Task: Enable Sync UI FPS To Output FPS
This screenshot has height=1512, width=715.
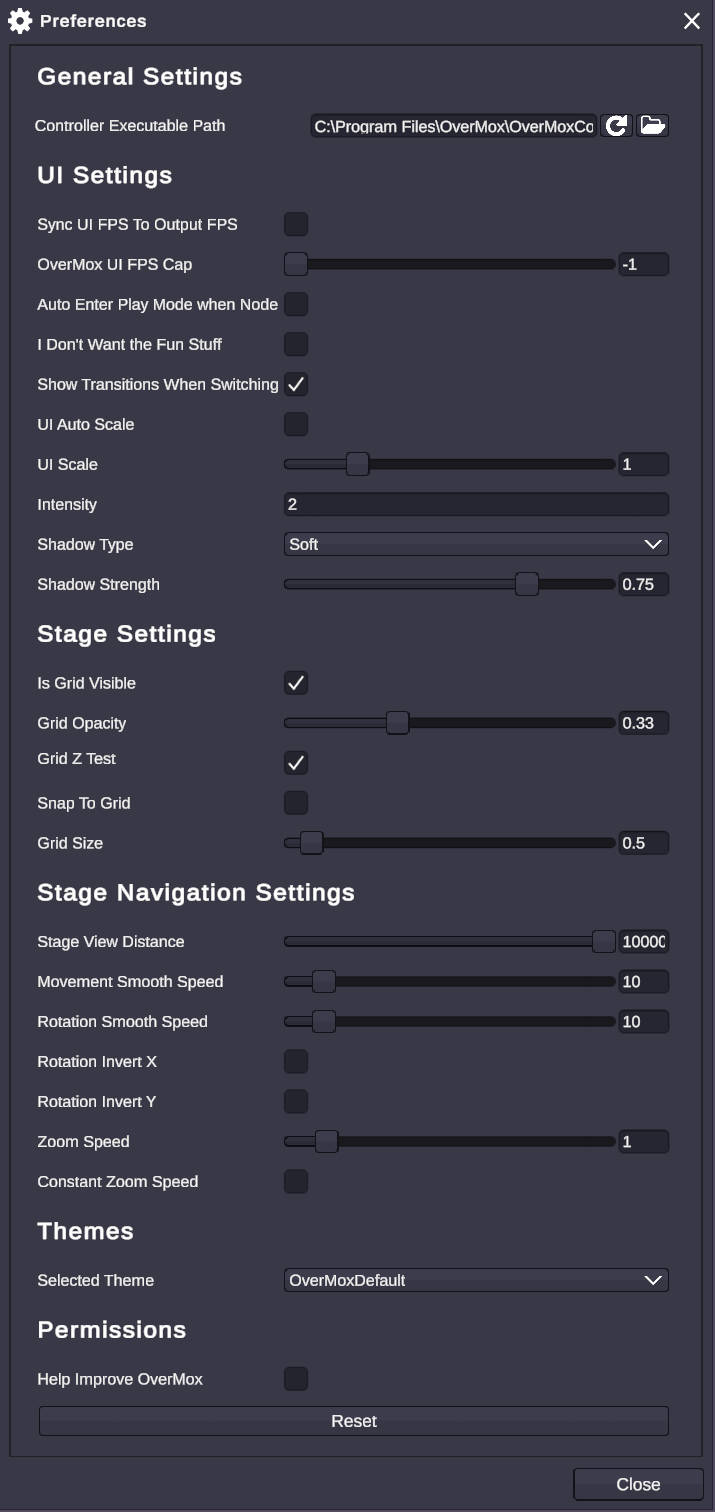Action: click(296, 224)
